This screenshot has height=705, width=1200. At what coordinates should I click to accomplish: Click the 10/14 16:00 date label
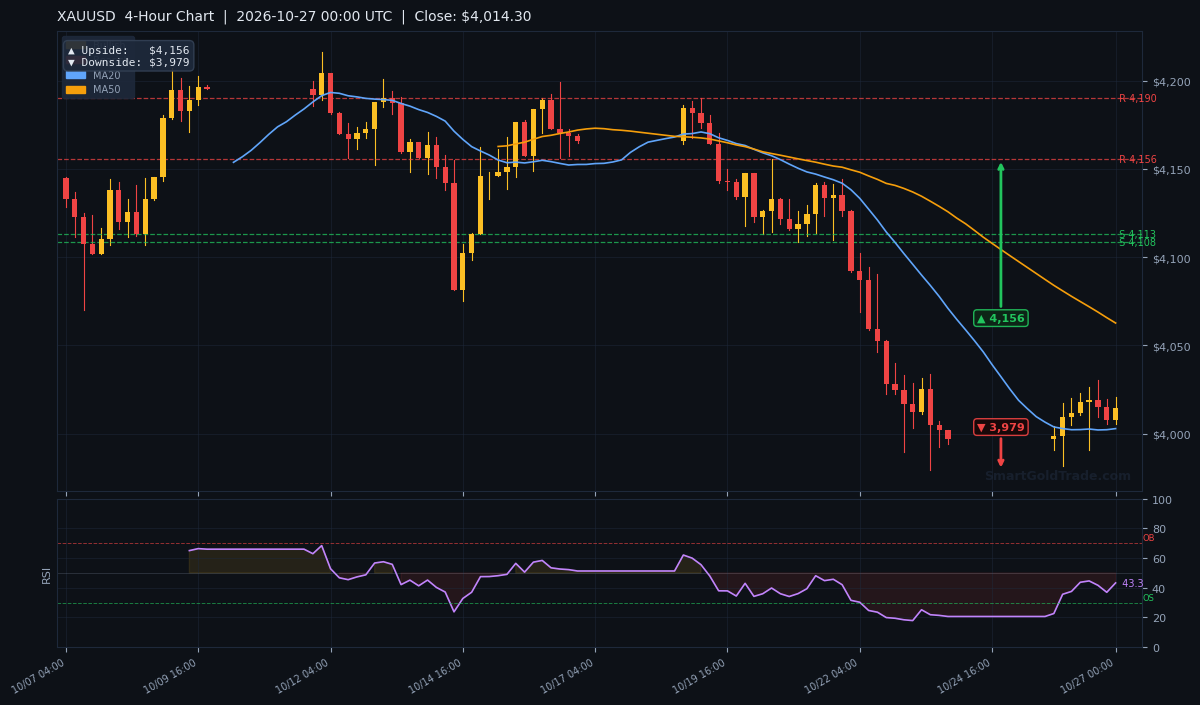pyautogui.click(x=436, y=676)
